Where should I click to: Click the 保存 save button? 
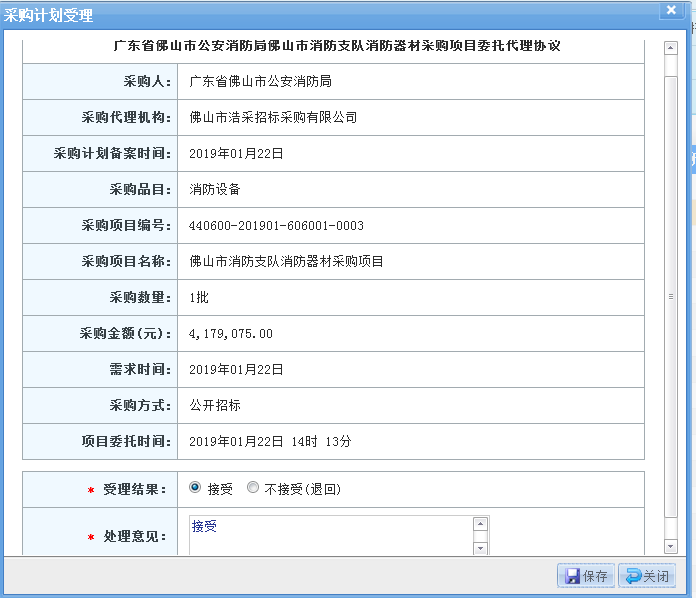(x=586, y=576)
